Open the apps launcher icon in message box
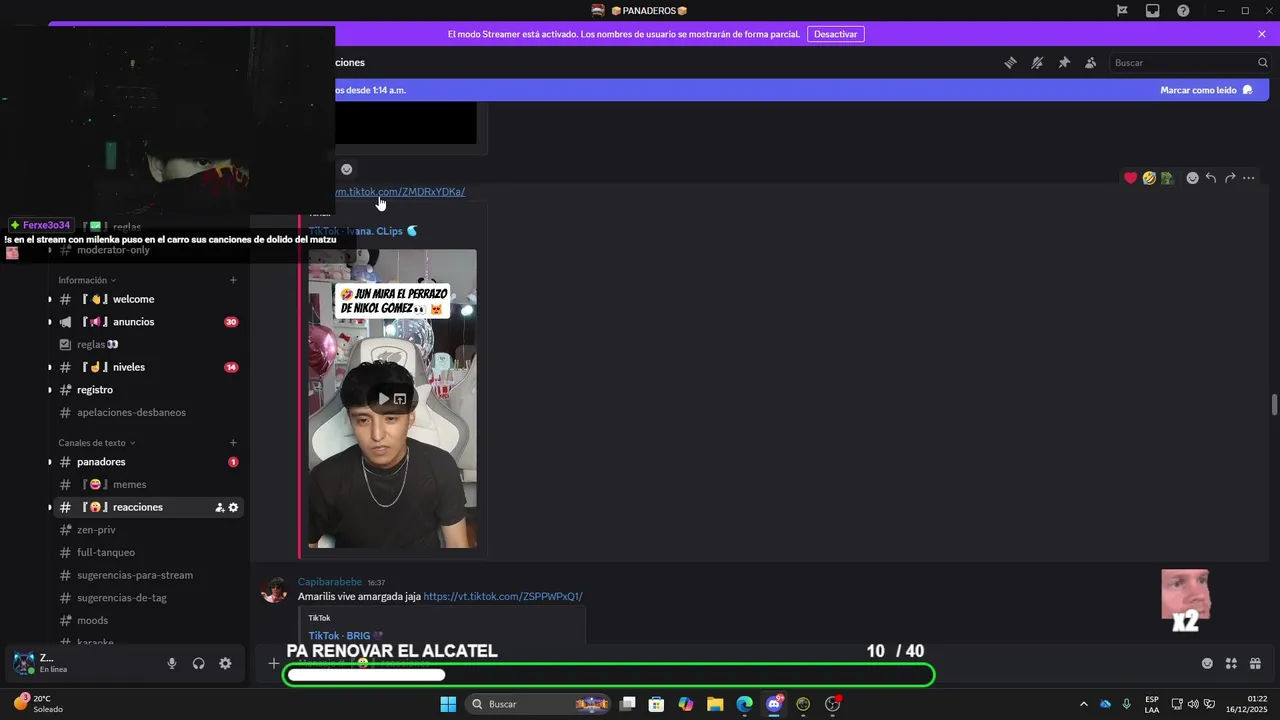The width and height of the screenshot is (1280, 720). tap(1231, 663)
